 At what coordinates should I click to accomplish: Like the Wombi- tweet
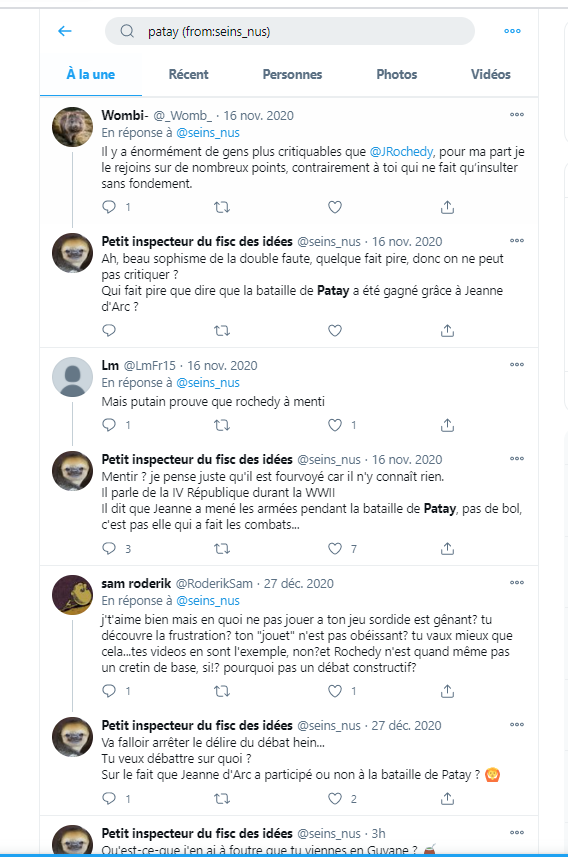coord(335,207)
